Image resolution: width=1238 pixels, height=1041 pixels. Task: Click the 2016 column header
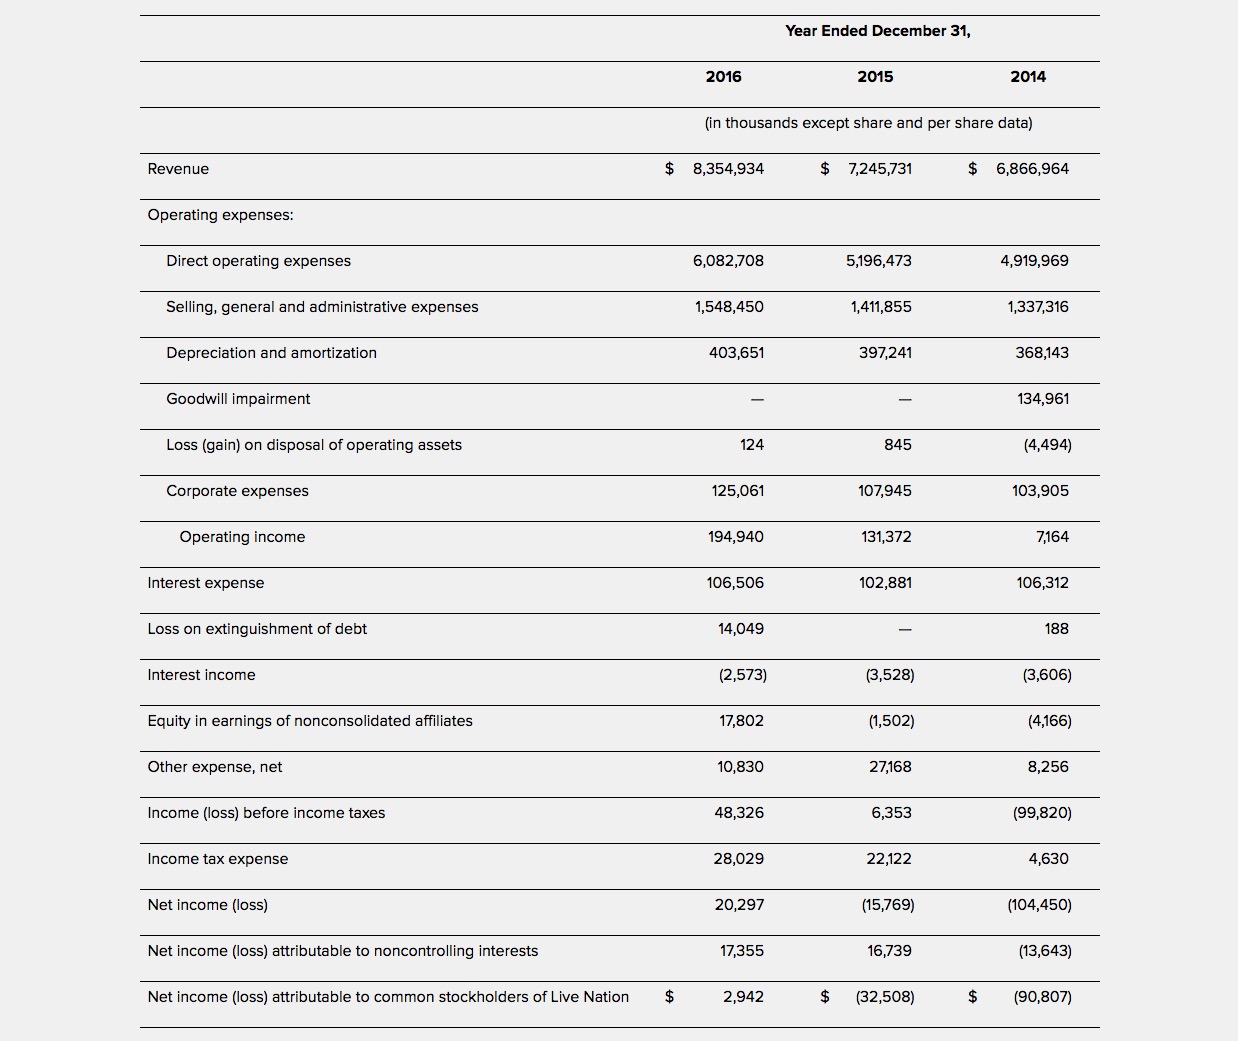tap(723, 77)
